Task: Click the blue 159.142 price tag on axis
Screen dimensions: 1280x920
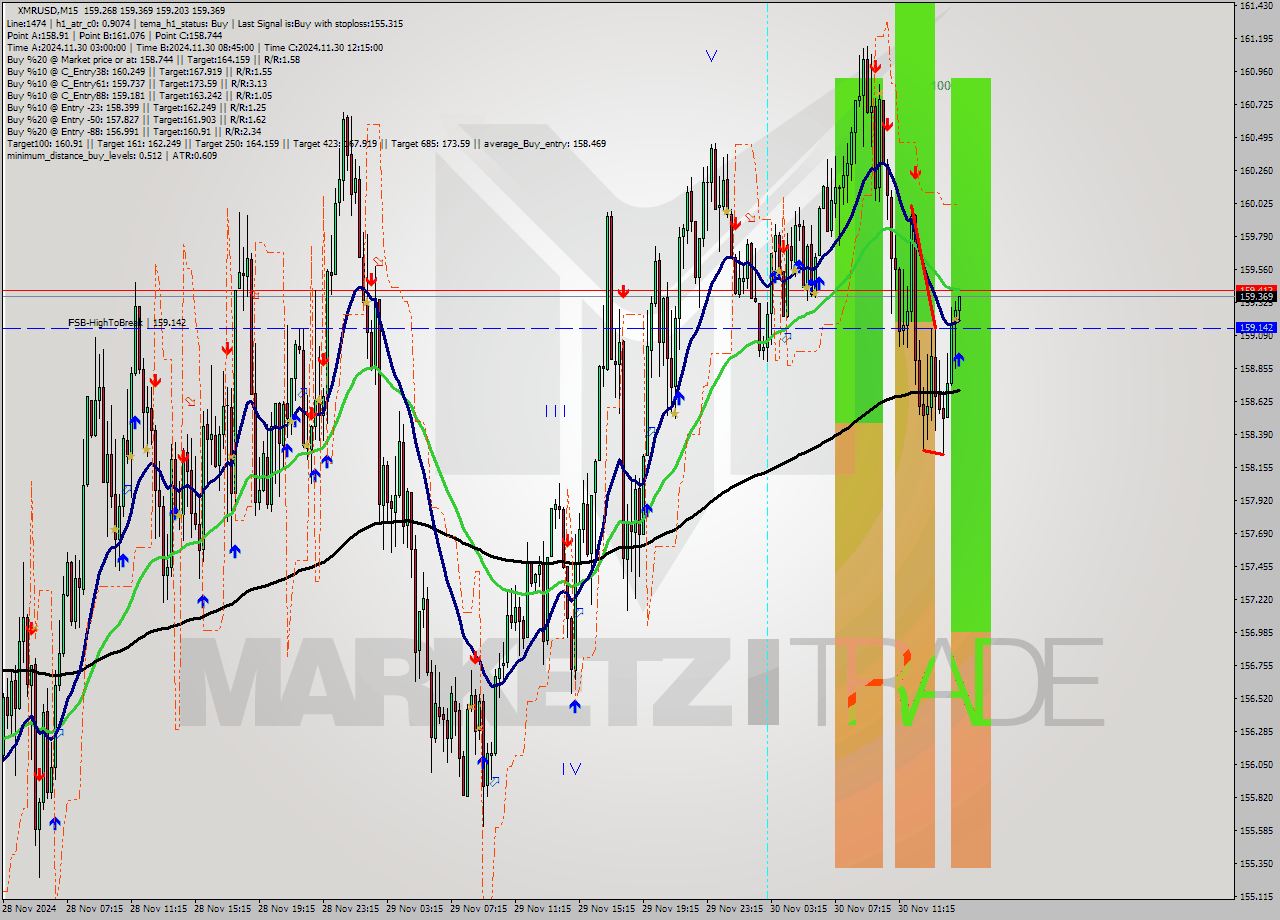Action: click(1256, 327)
